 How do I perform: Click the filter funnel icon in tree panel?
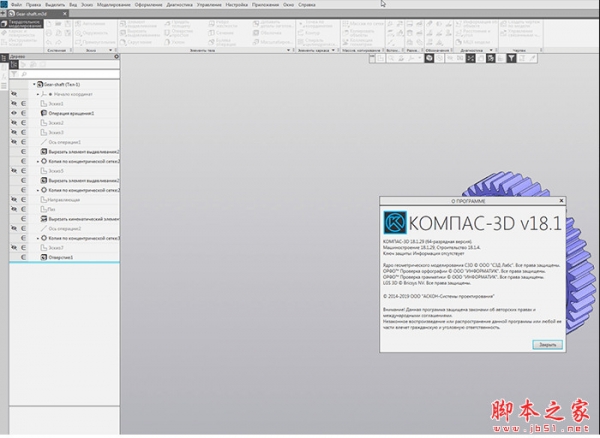14,74
